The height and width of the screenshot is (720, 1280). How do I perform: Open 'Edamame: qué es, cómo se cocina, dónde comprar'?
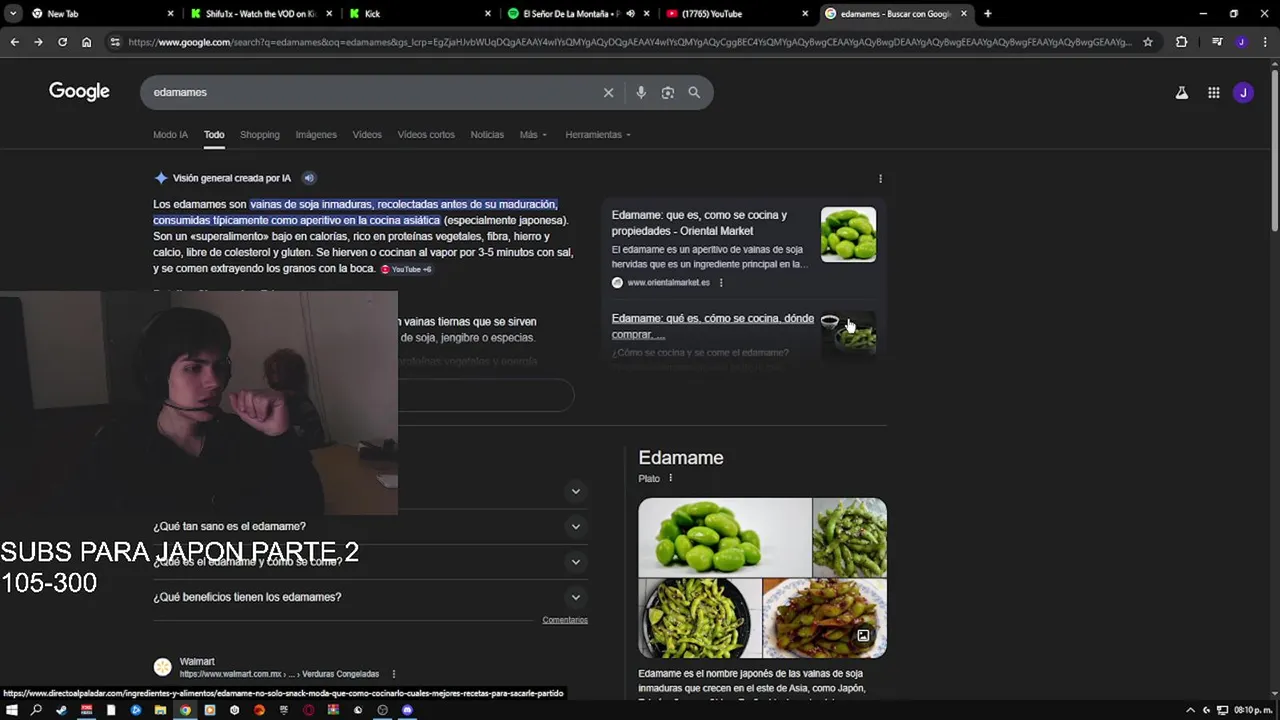(713, 326)
